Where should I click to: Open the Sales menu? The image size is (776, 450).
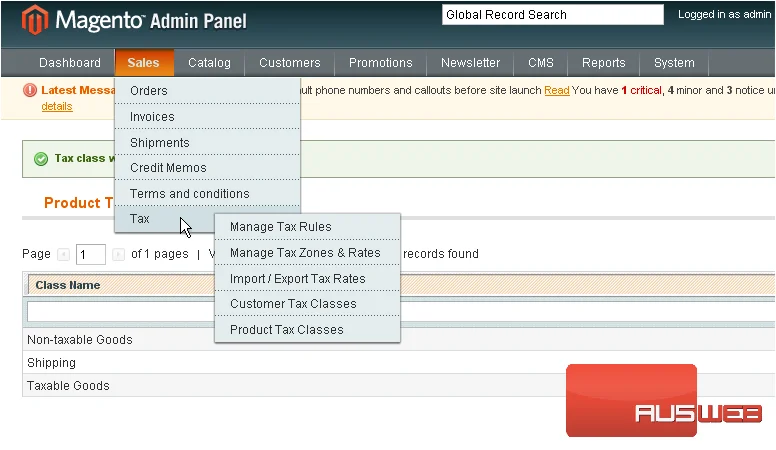pos(144,63)
